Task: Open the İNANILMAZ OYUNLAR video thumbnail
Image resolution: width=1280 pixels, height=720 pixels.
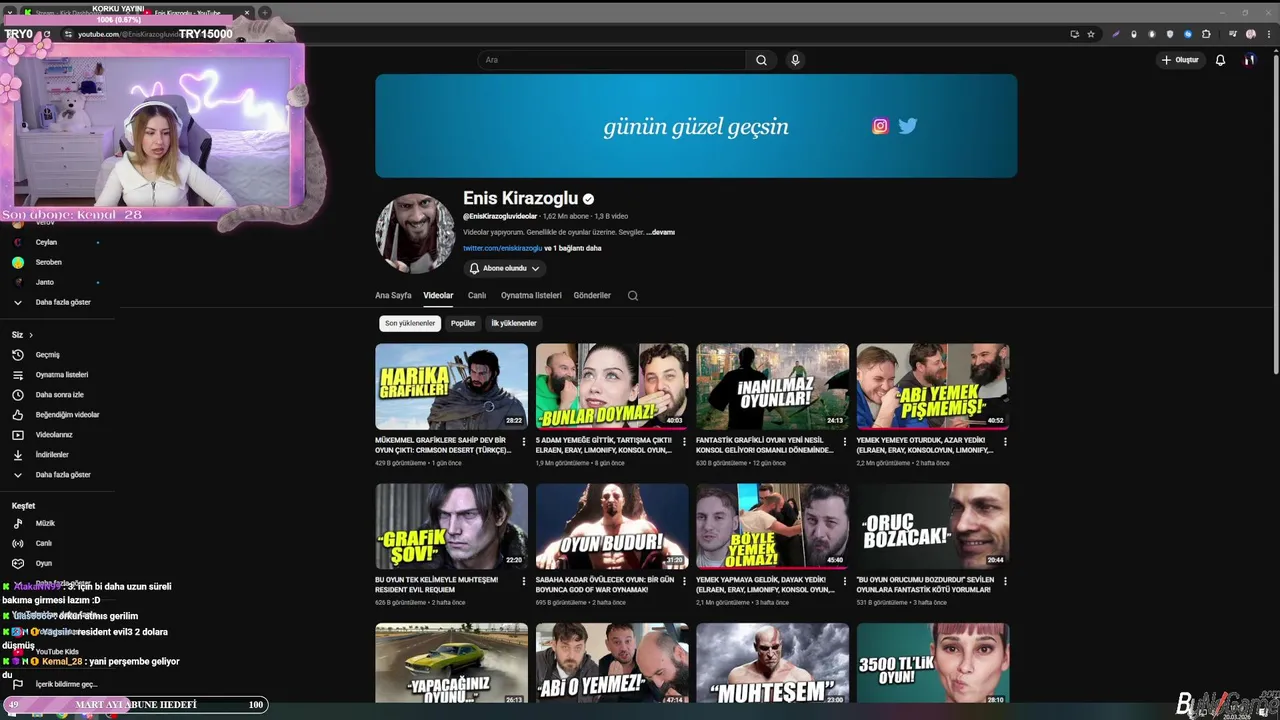Action: pyautogui.click(x=772, y=387)
